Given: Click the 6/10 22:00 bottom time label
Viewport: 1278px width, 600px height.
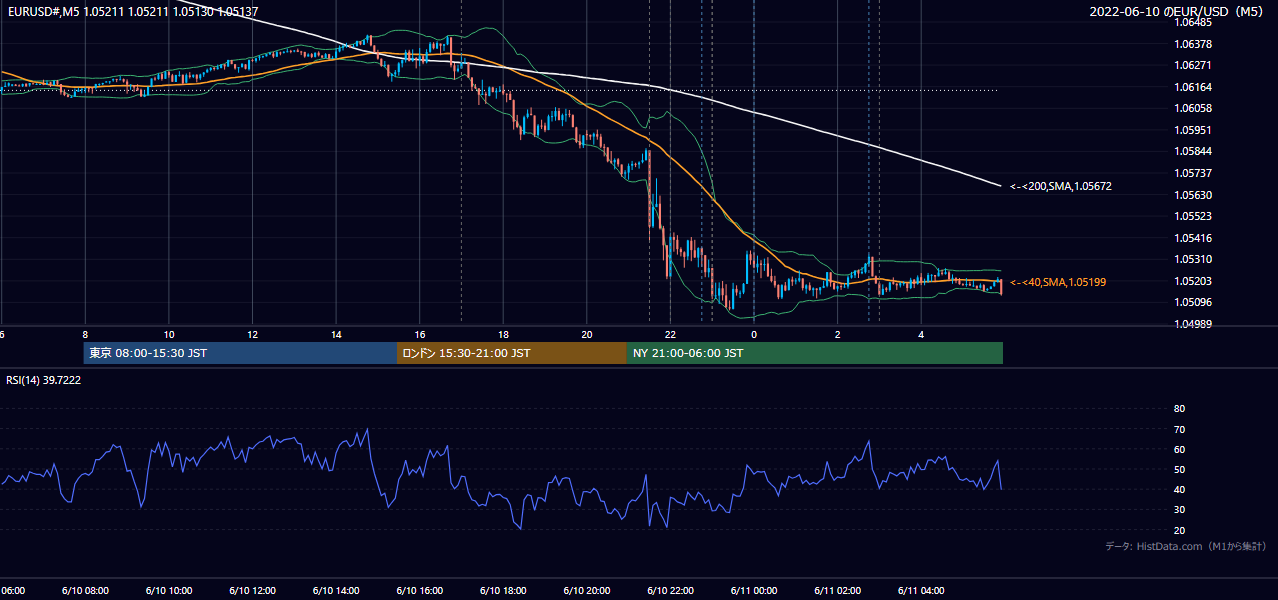Looking at the screenshot, I should tap(671, 590).
